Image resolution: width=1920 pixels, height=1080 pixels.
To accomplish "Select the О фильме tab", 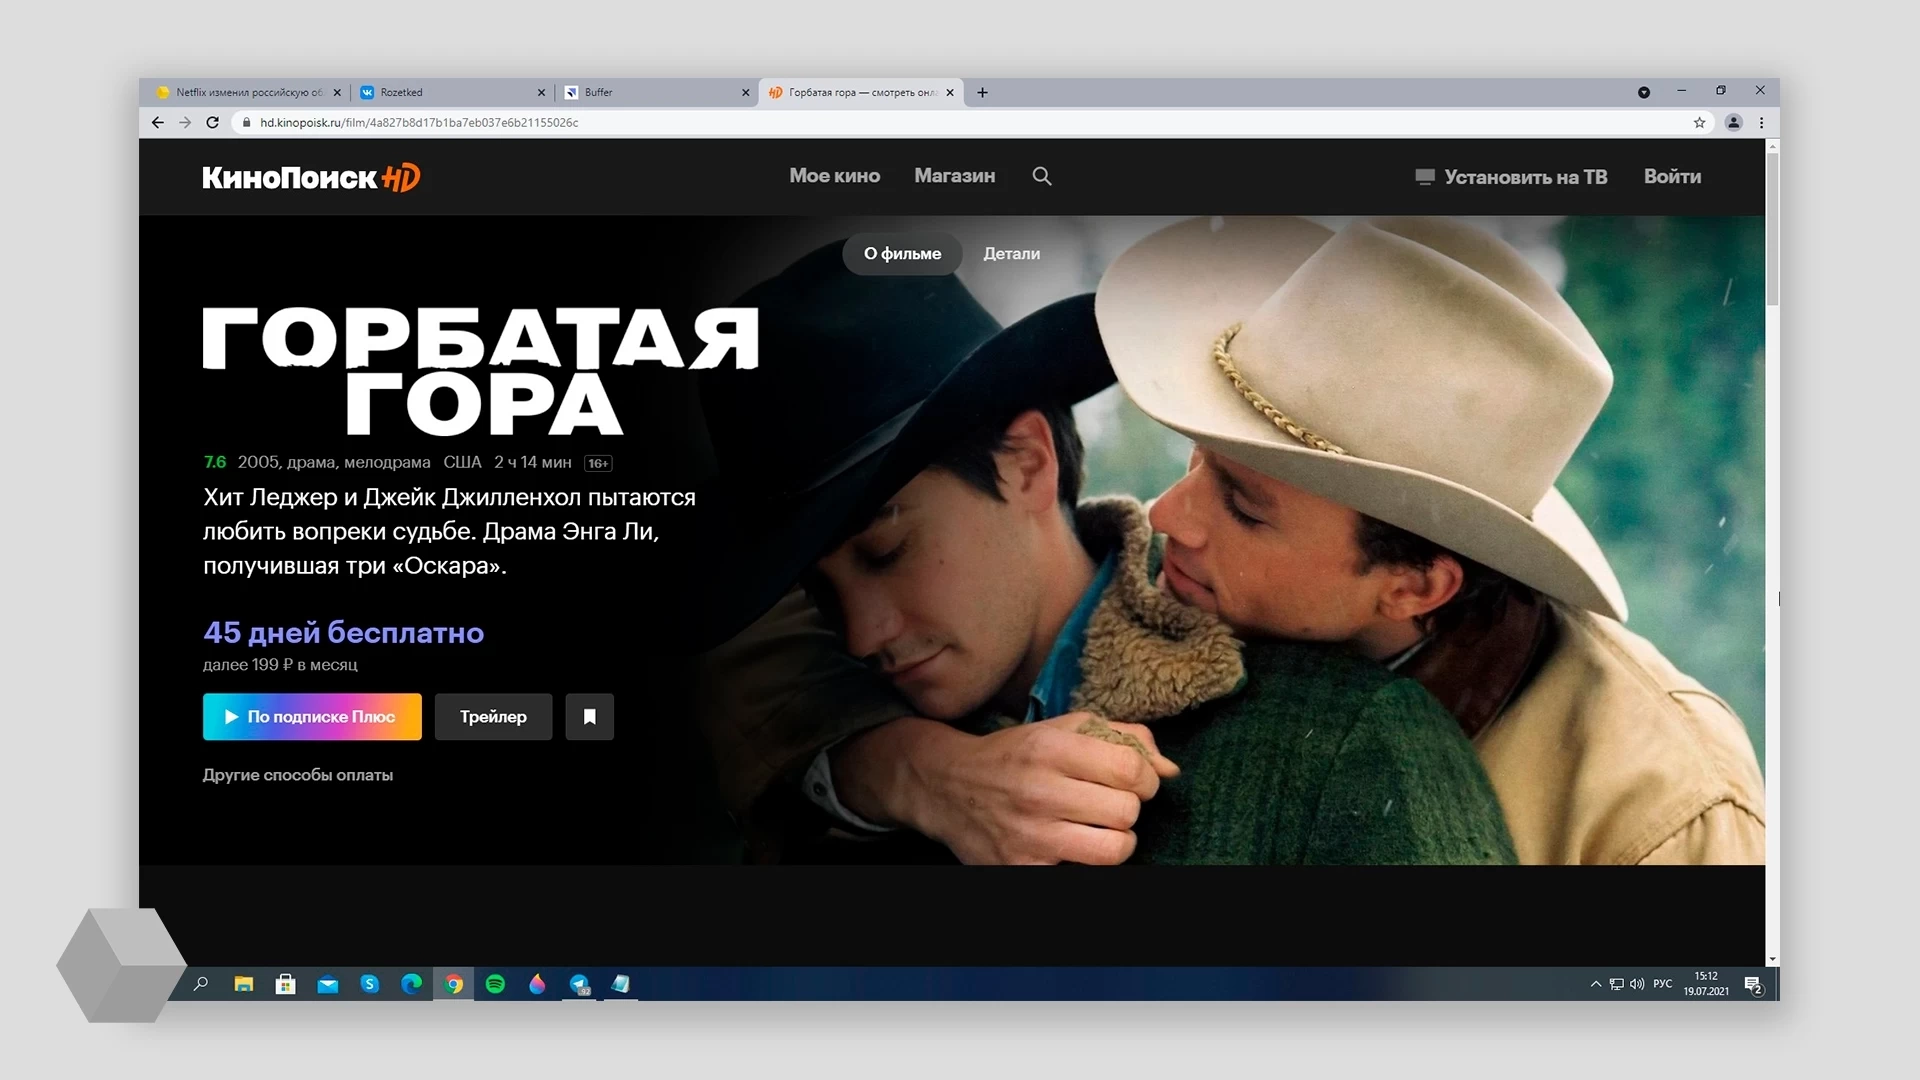I will (902, 254).
